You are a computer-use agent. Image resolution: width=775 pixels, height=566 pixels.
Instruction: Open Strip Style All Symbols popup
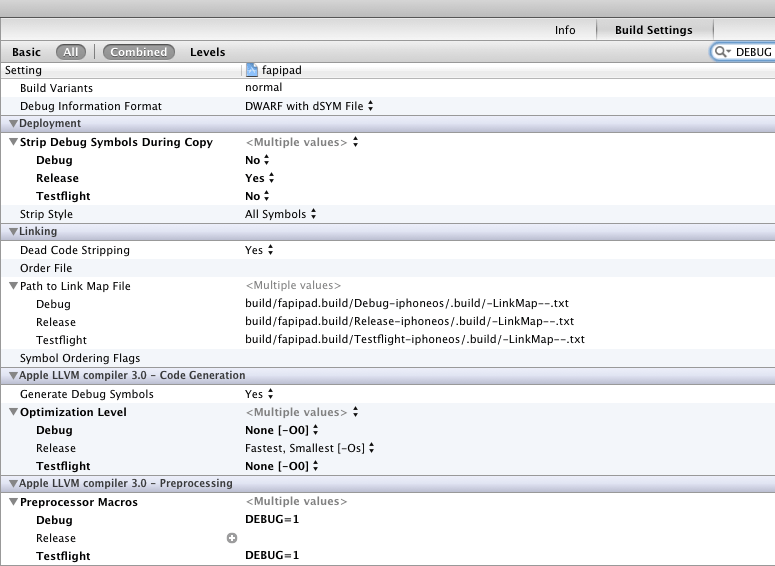pos(281,214)
